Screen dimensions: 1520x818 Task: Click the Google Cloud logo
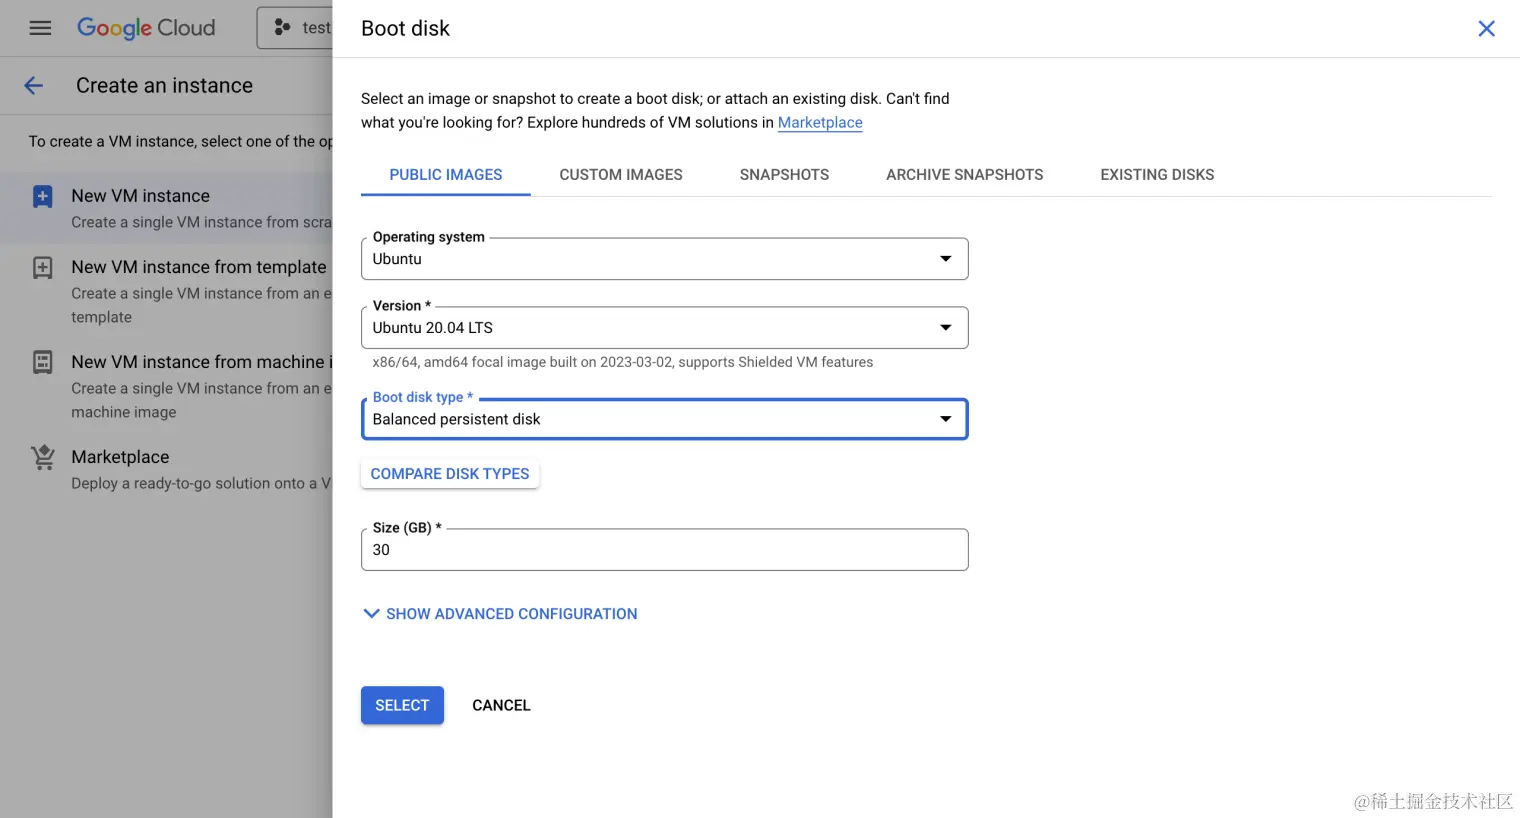point(146,28)
